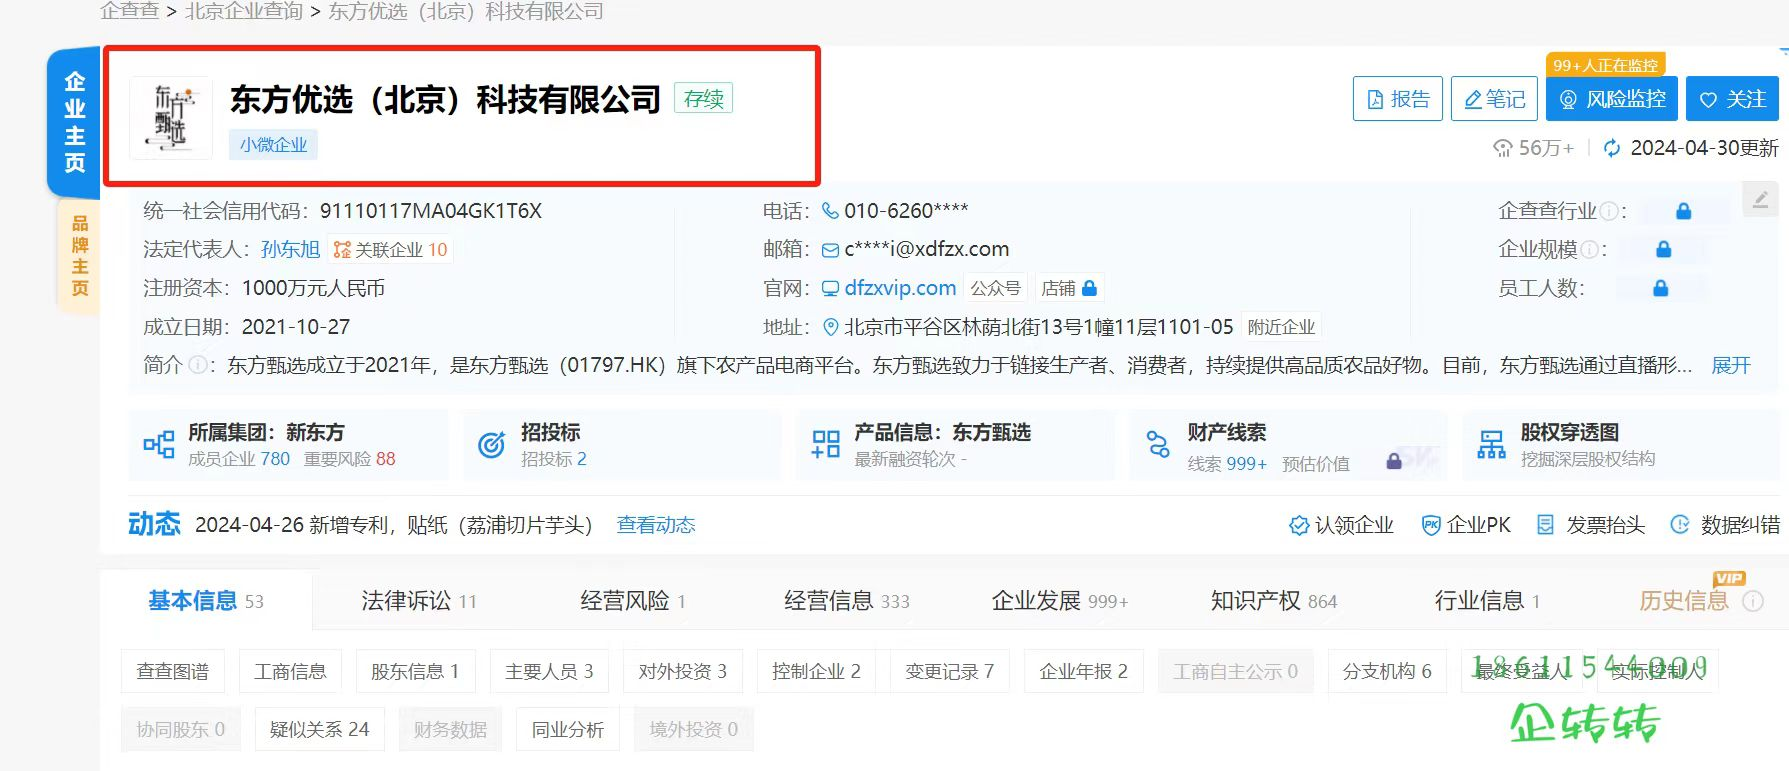1789x771 pixels.
Task: Open the 笔记 notes button
Action: 1495,99
